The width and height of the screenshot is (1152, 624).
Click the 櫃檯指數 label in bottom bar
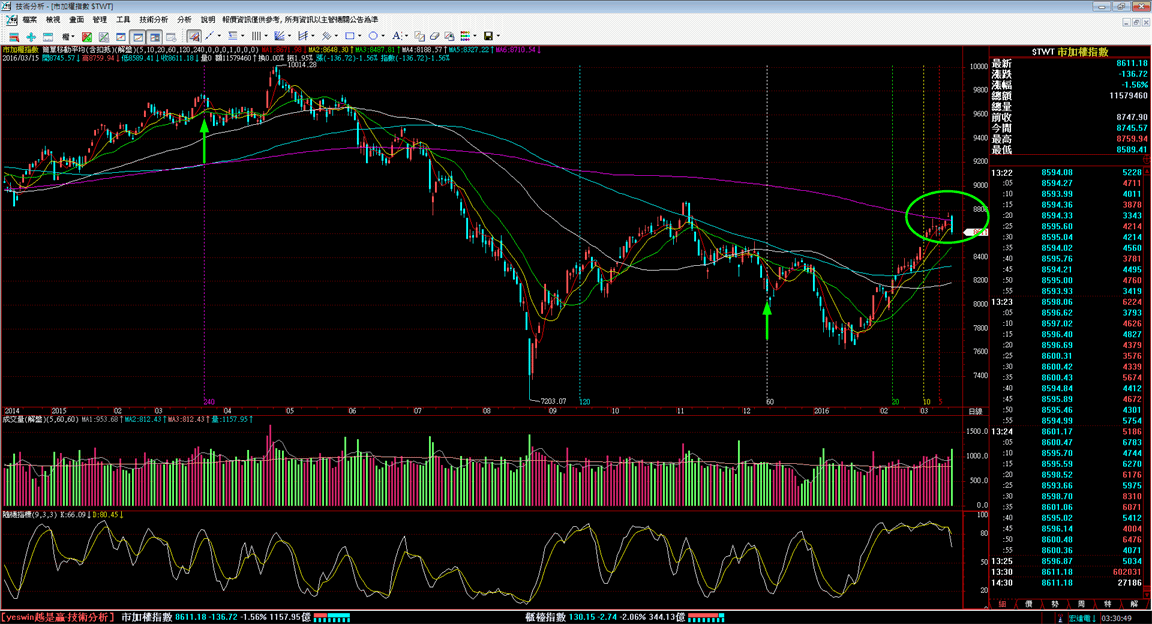click(x=545, y=617)
